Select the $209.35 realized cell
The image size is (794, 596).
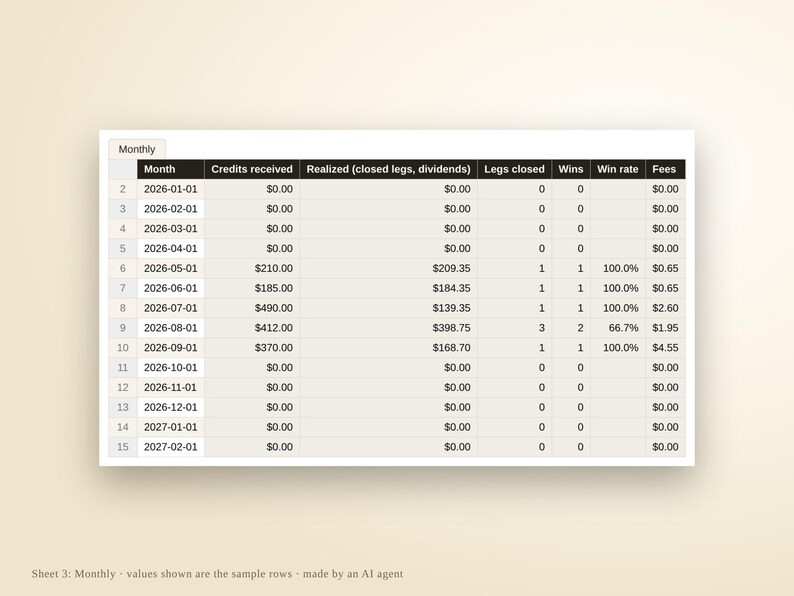(388, 268)
